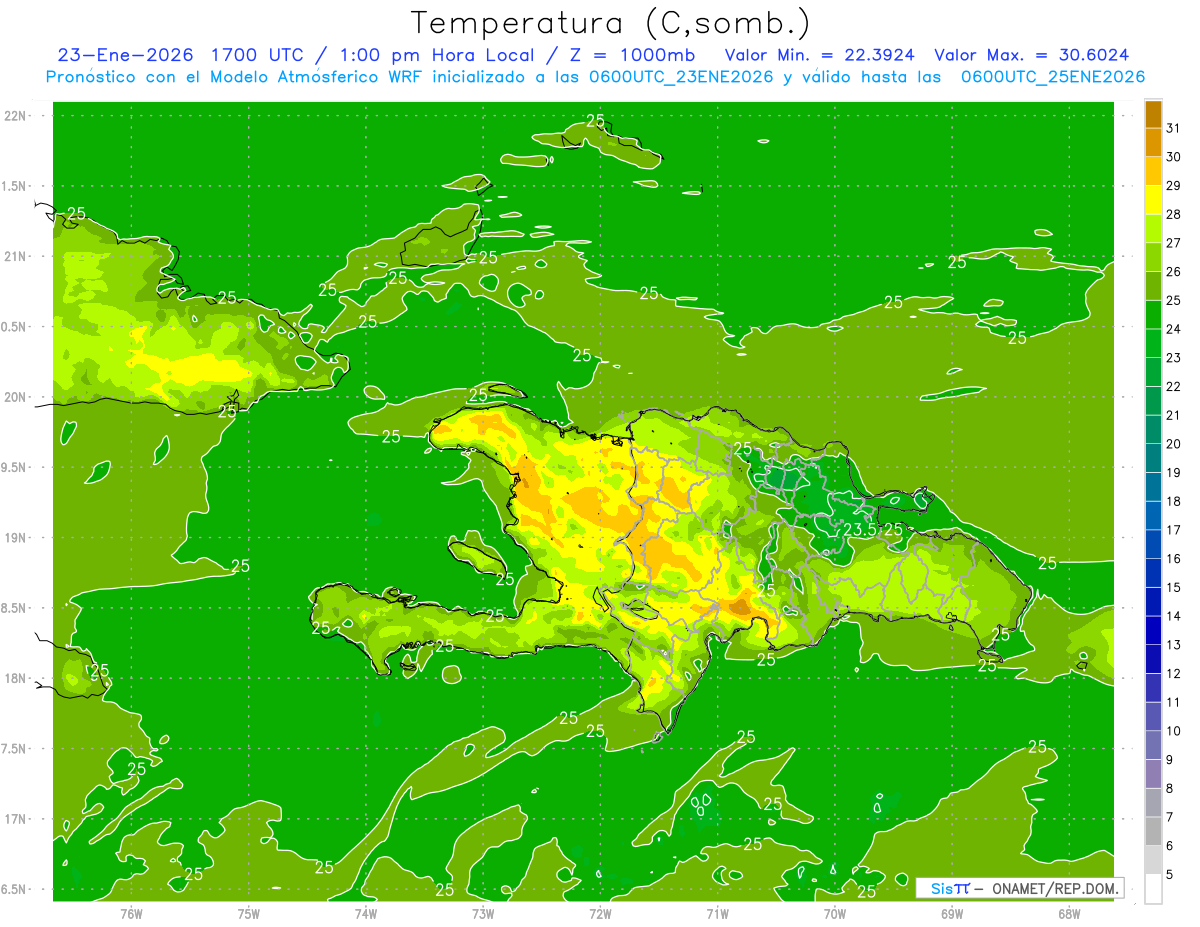Click the "70W" longitude axis label
The image size is (1200, 927).
pos(834,913)
